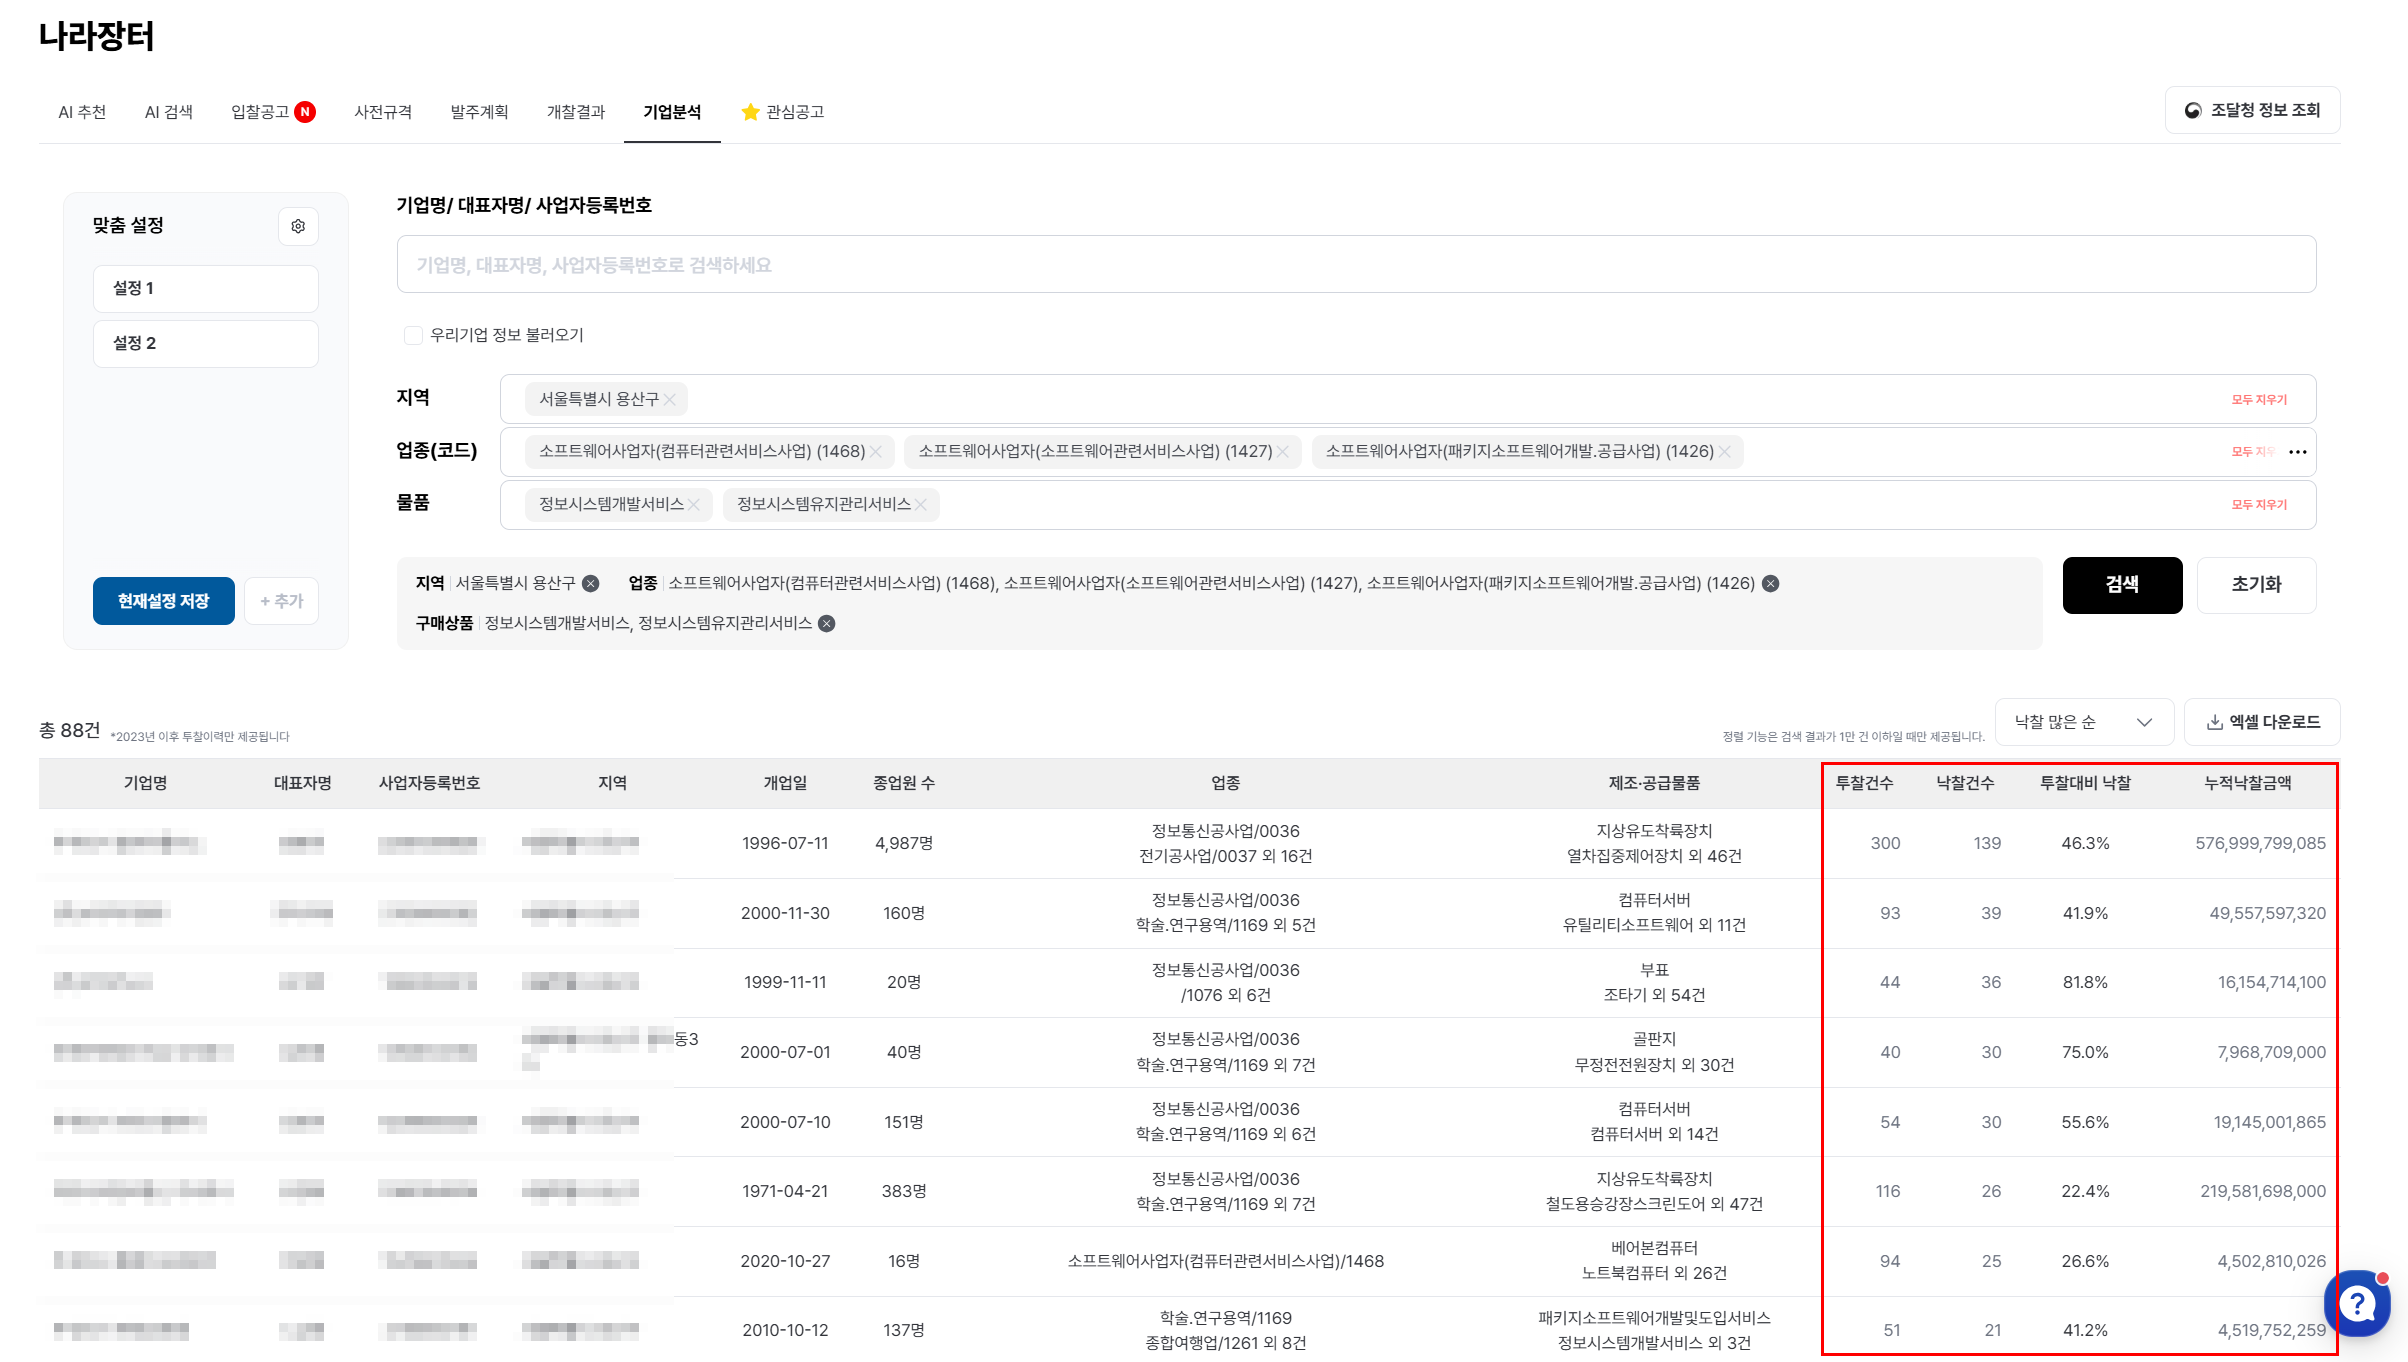Click the company name search field
The height and width of the screenshot is (1362, 2408).
pos(1356,265)
